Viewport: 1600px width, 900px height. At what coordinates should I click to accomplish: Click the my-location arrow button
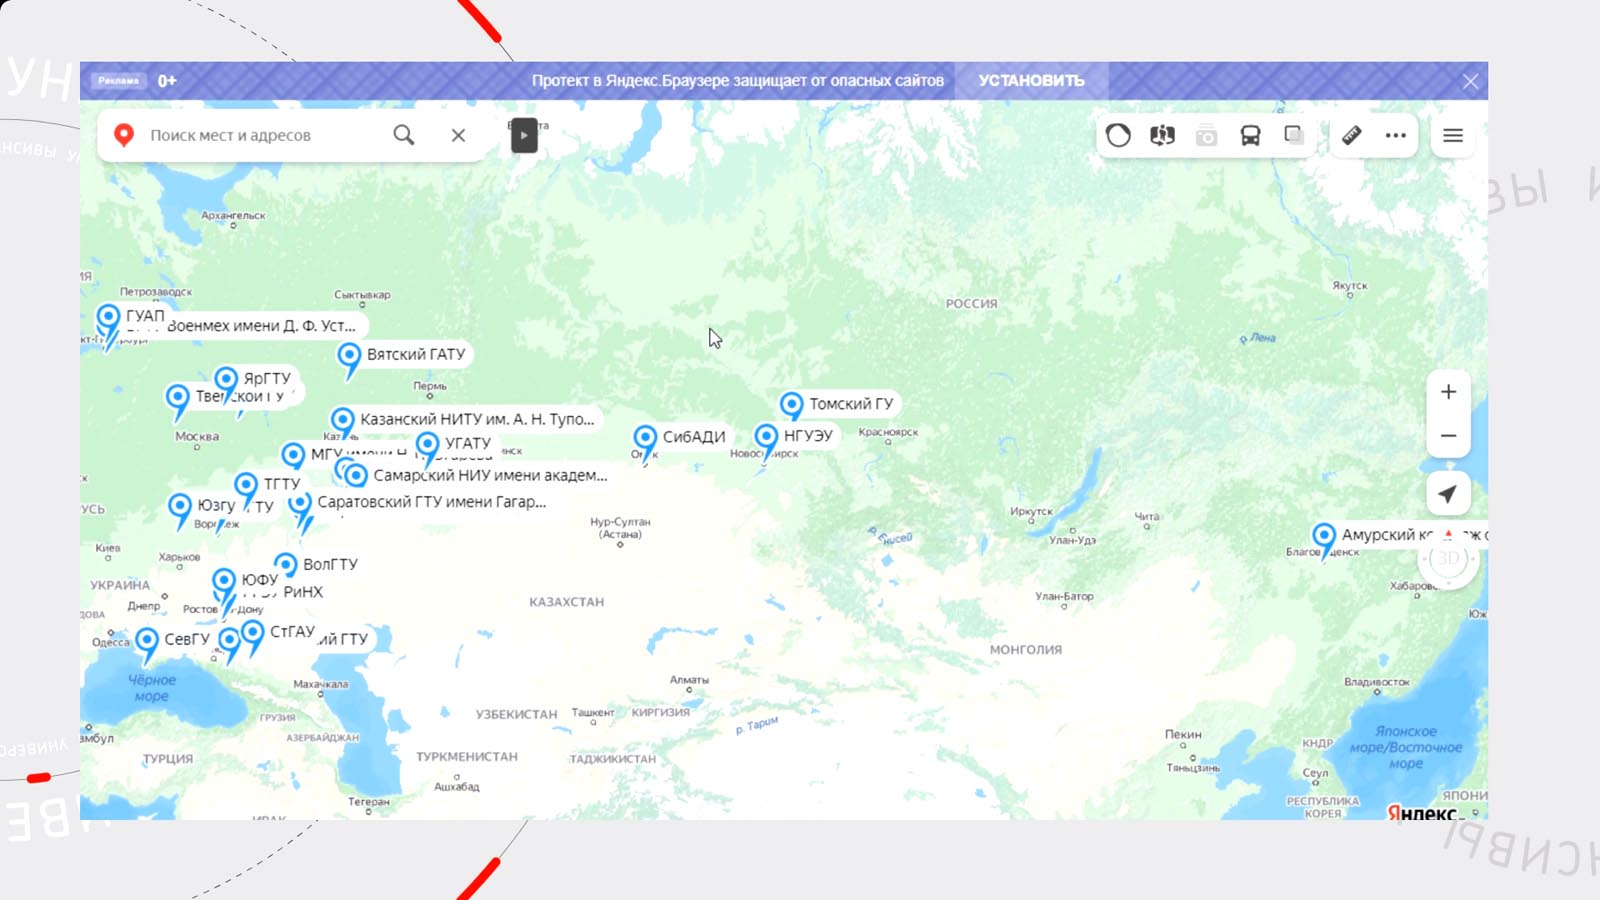[x=1448, y=493]
